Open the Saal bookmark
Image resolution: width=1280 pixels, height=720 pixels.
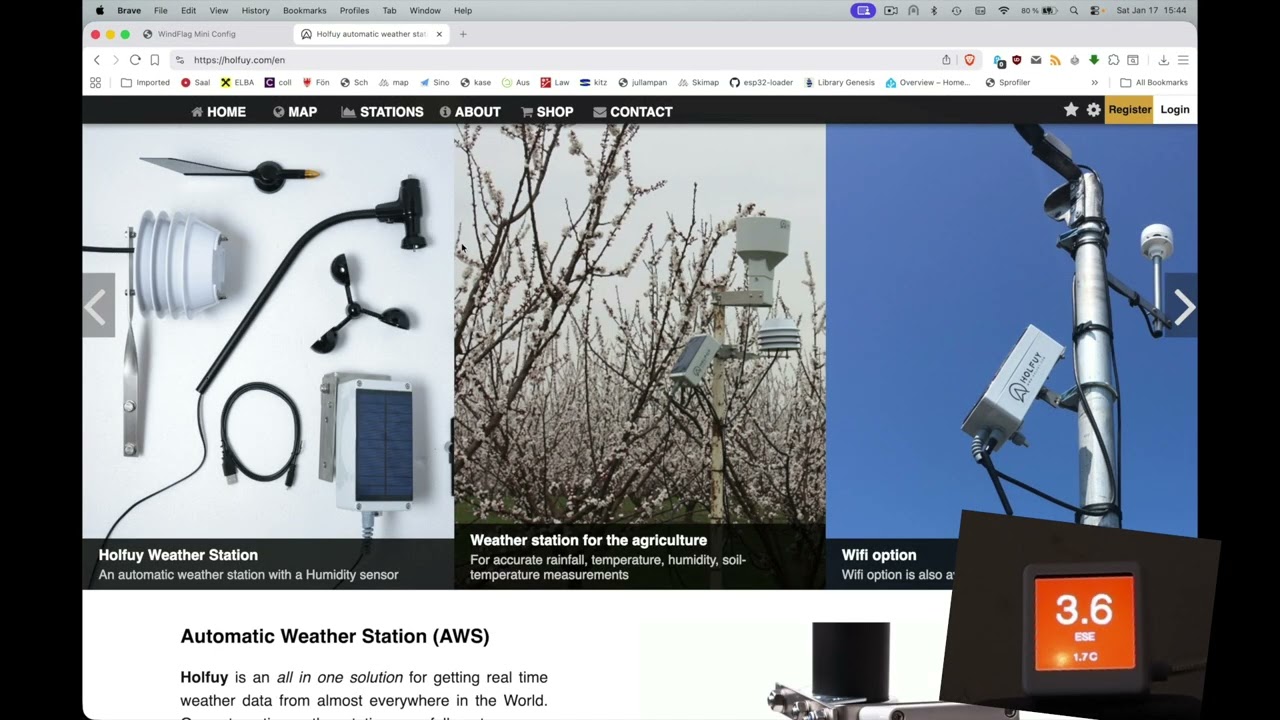[x=196, y=83]
